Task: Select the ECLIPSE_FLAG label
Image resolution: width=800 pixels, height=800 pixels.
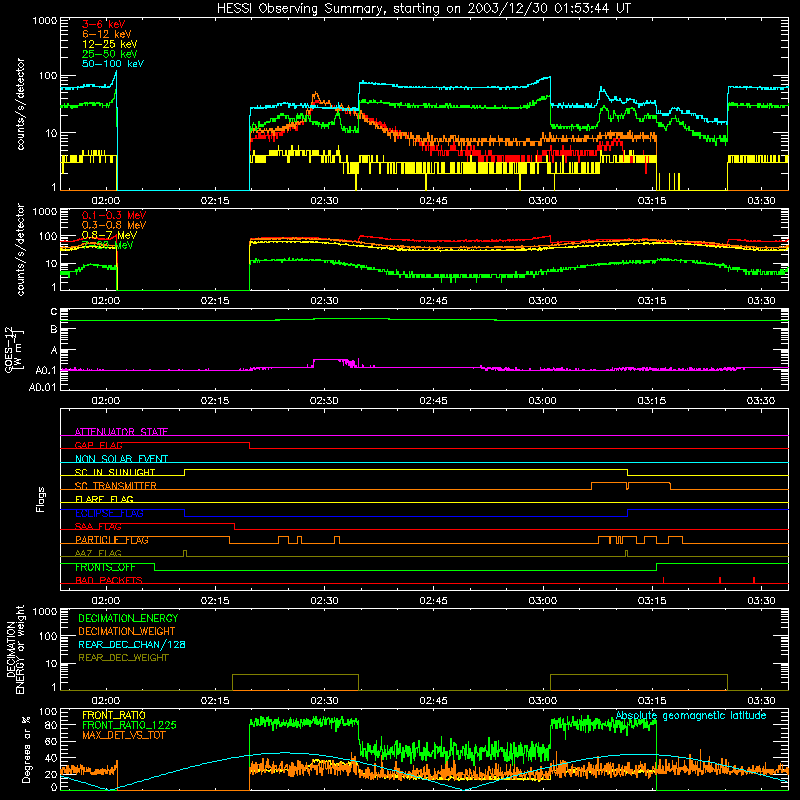Action: 109,513
